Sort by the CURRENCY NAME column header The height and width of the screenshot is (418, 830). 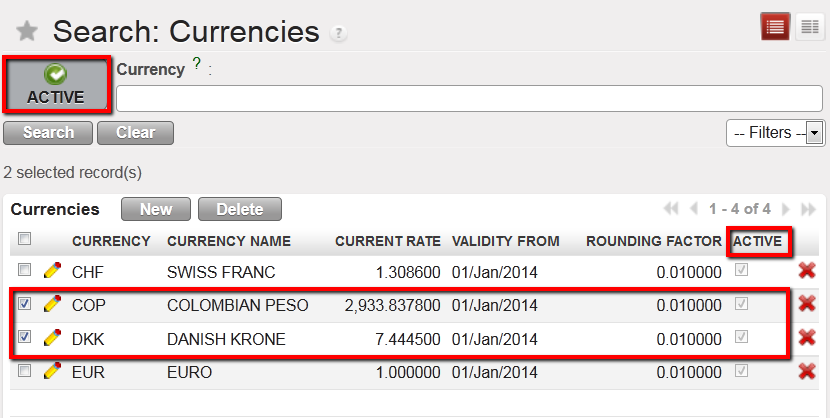click(229, 241)
